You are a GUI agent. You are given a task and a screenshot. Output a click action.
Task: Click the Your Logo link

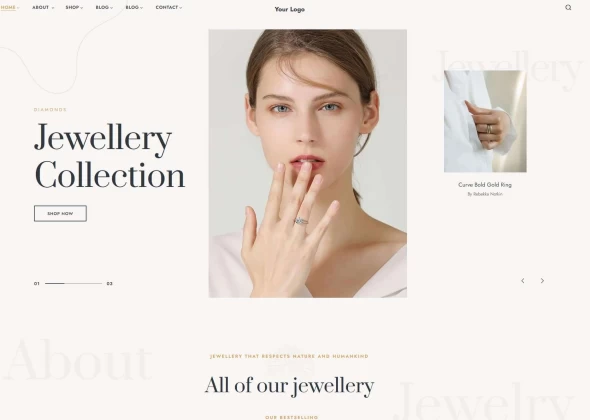coord(289,9)
